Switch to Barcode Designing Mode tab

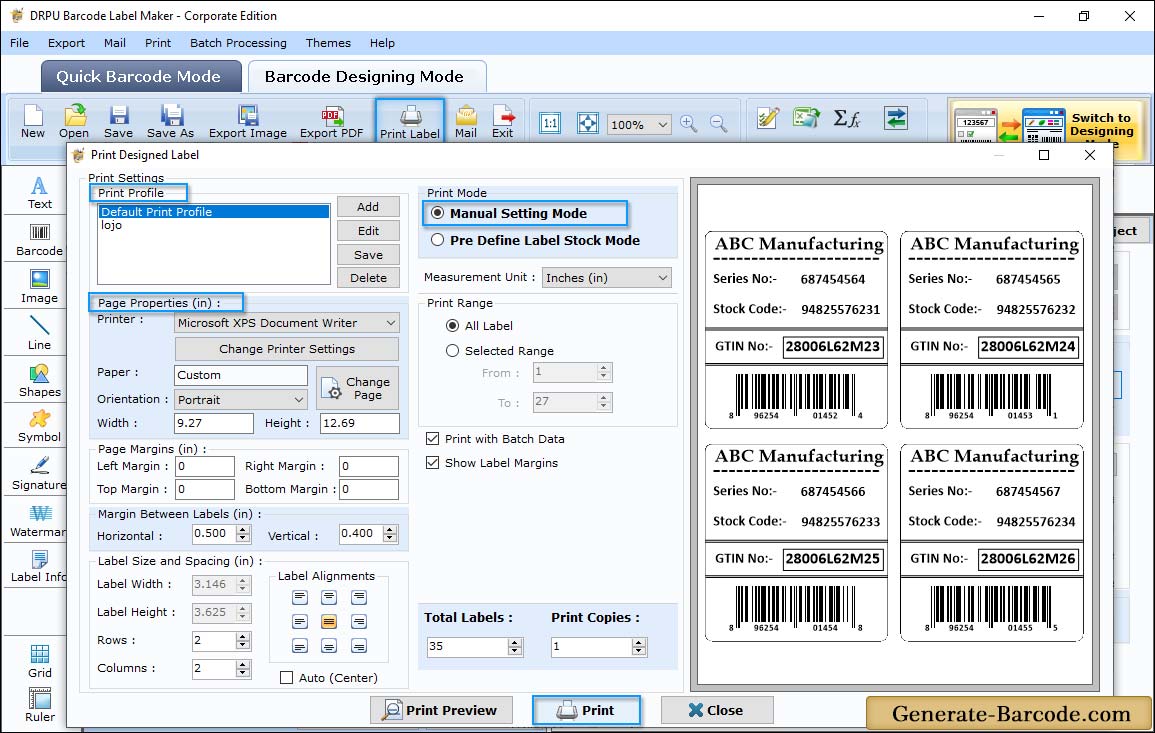click(x=366, y=77)
